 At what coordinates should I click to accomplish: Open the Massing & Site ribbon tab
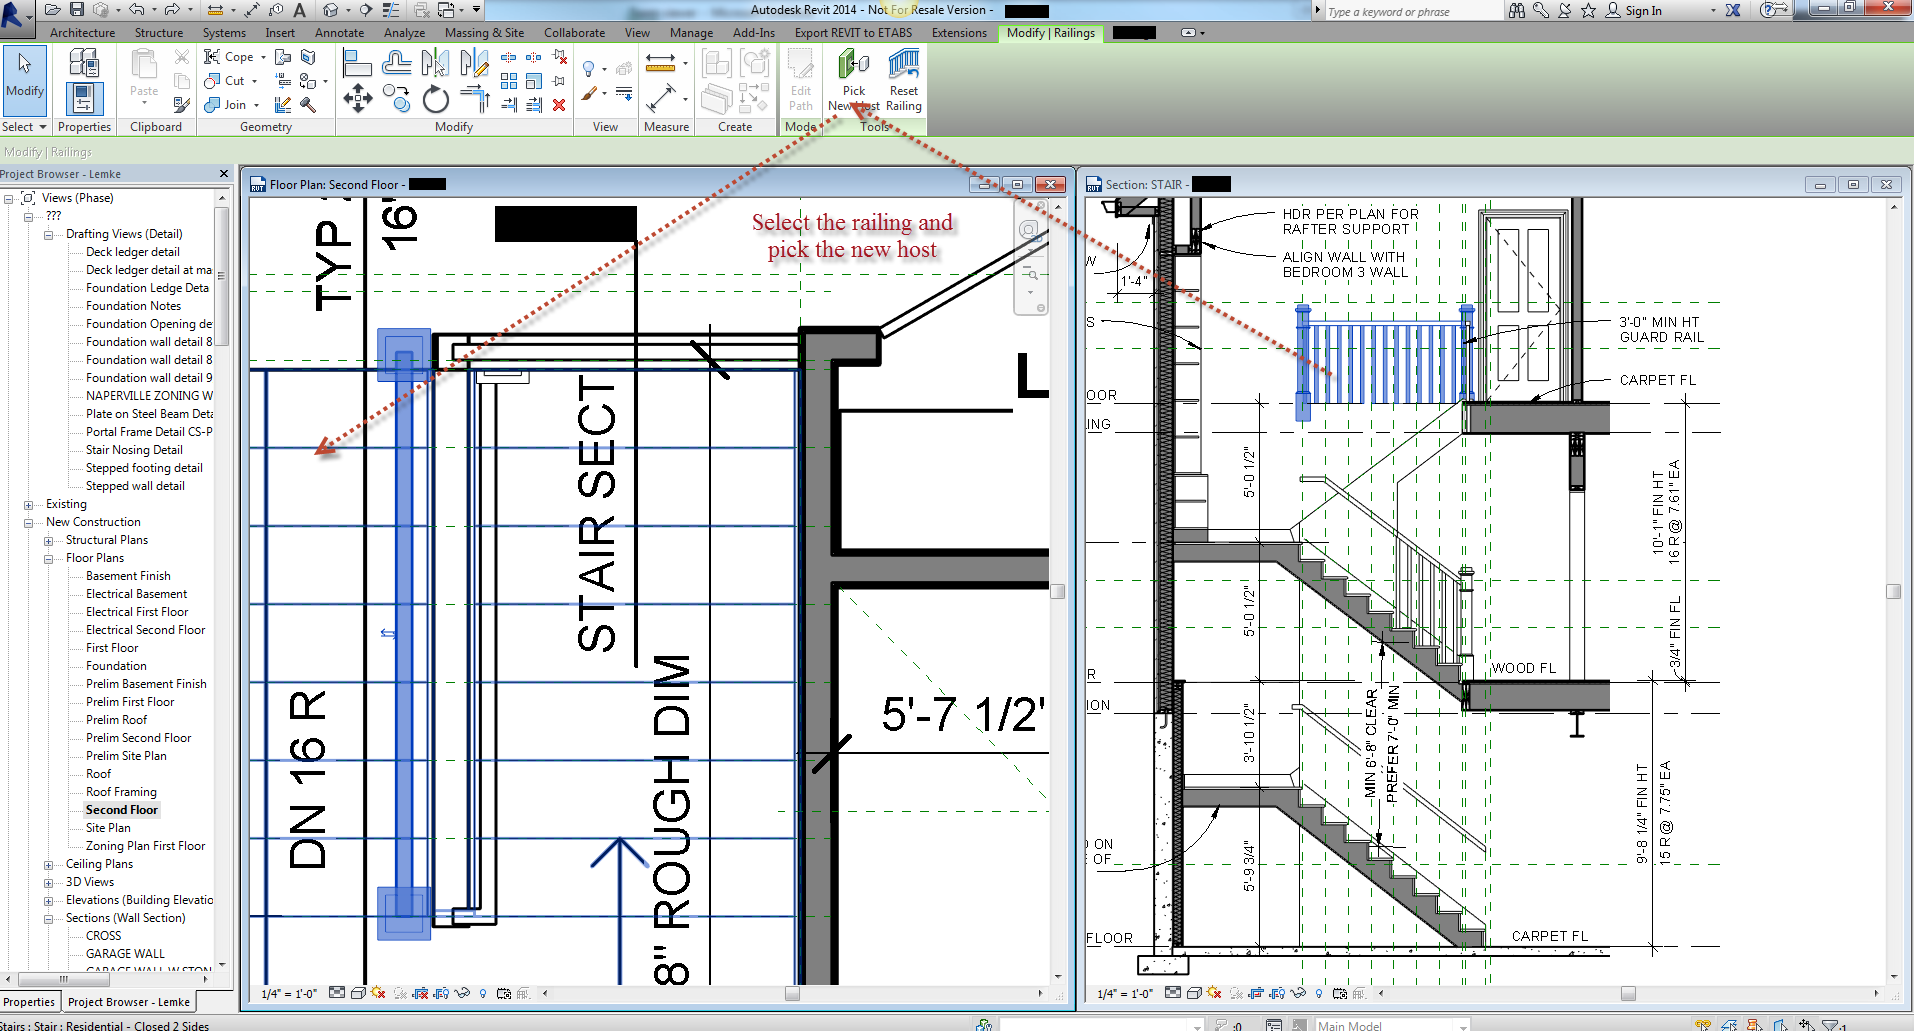(x=484, y=33)
